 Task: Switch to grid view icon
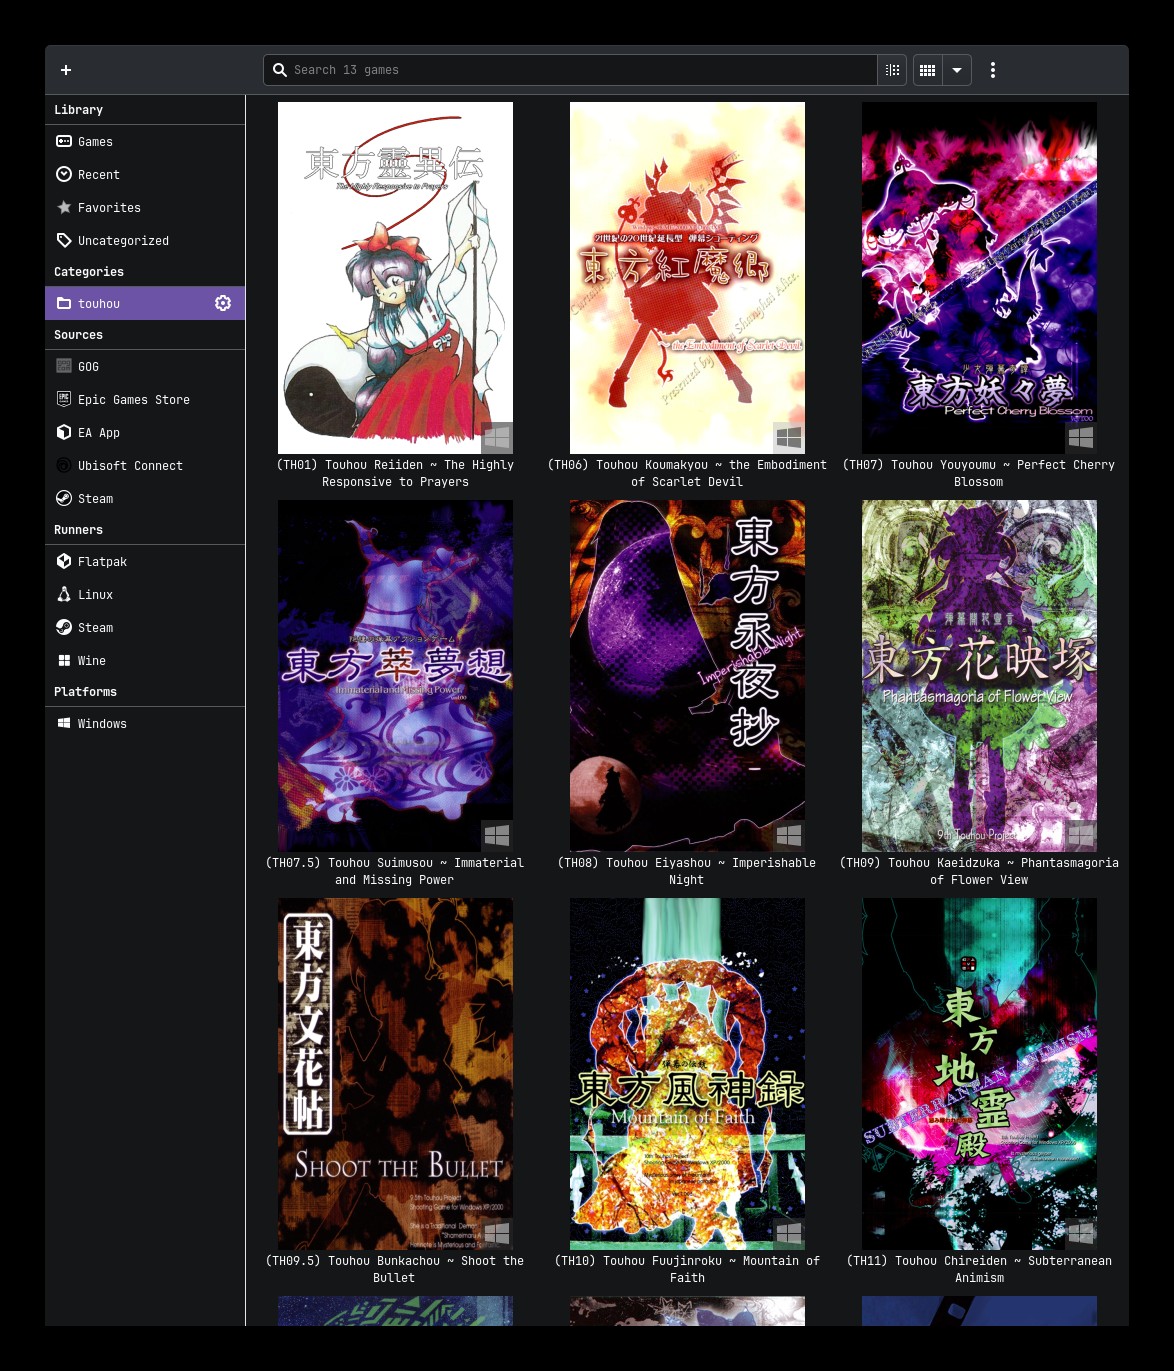pos(928,70)
